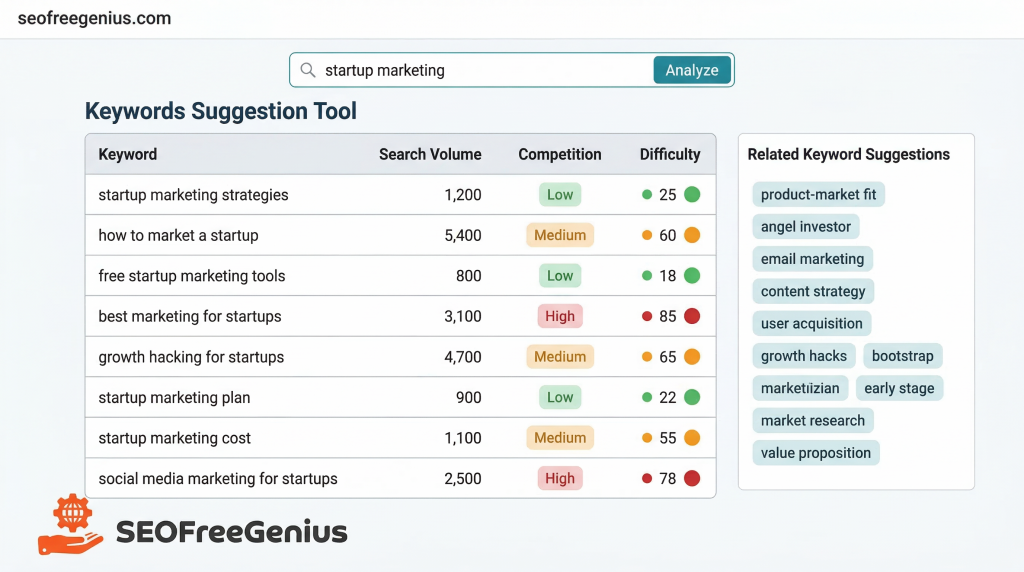The height and width of the screenshot is (572, 1024).
Task: Click large green difficulty dot beside 25
Action: pyautogui.click(x=692, y=195)
